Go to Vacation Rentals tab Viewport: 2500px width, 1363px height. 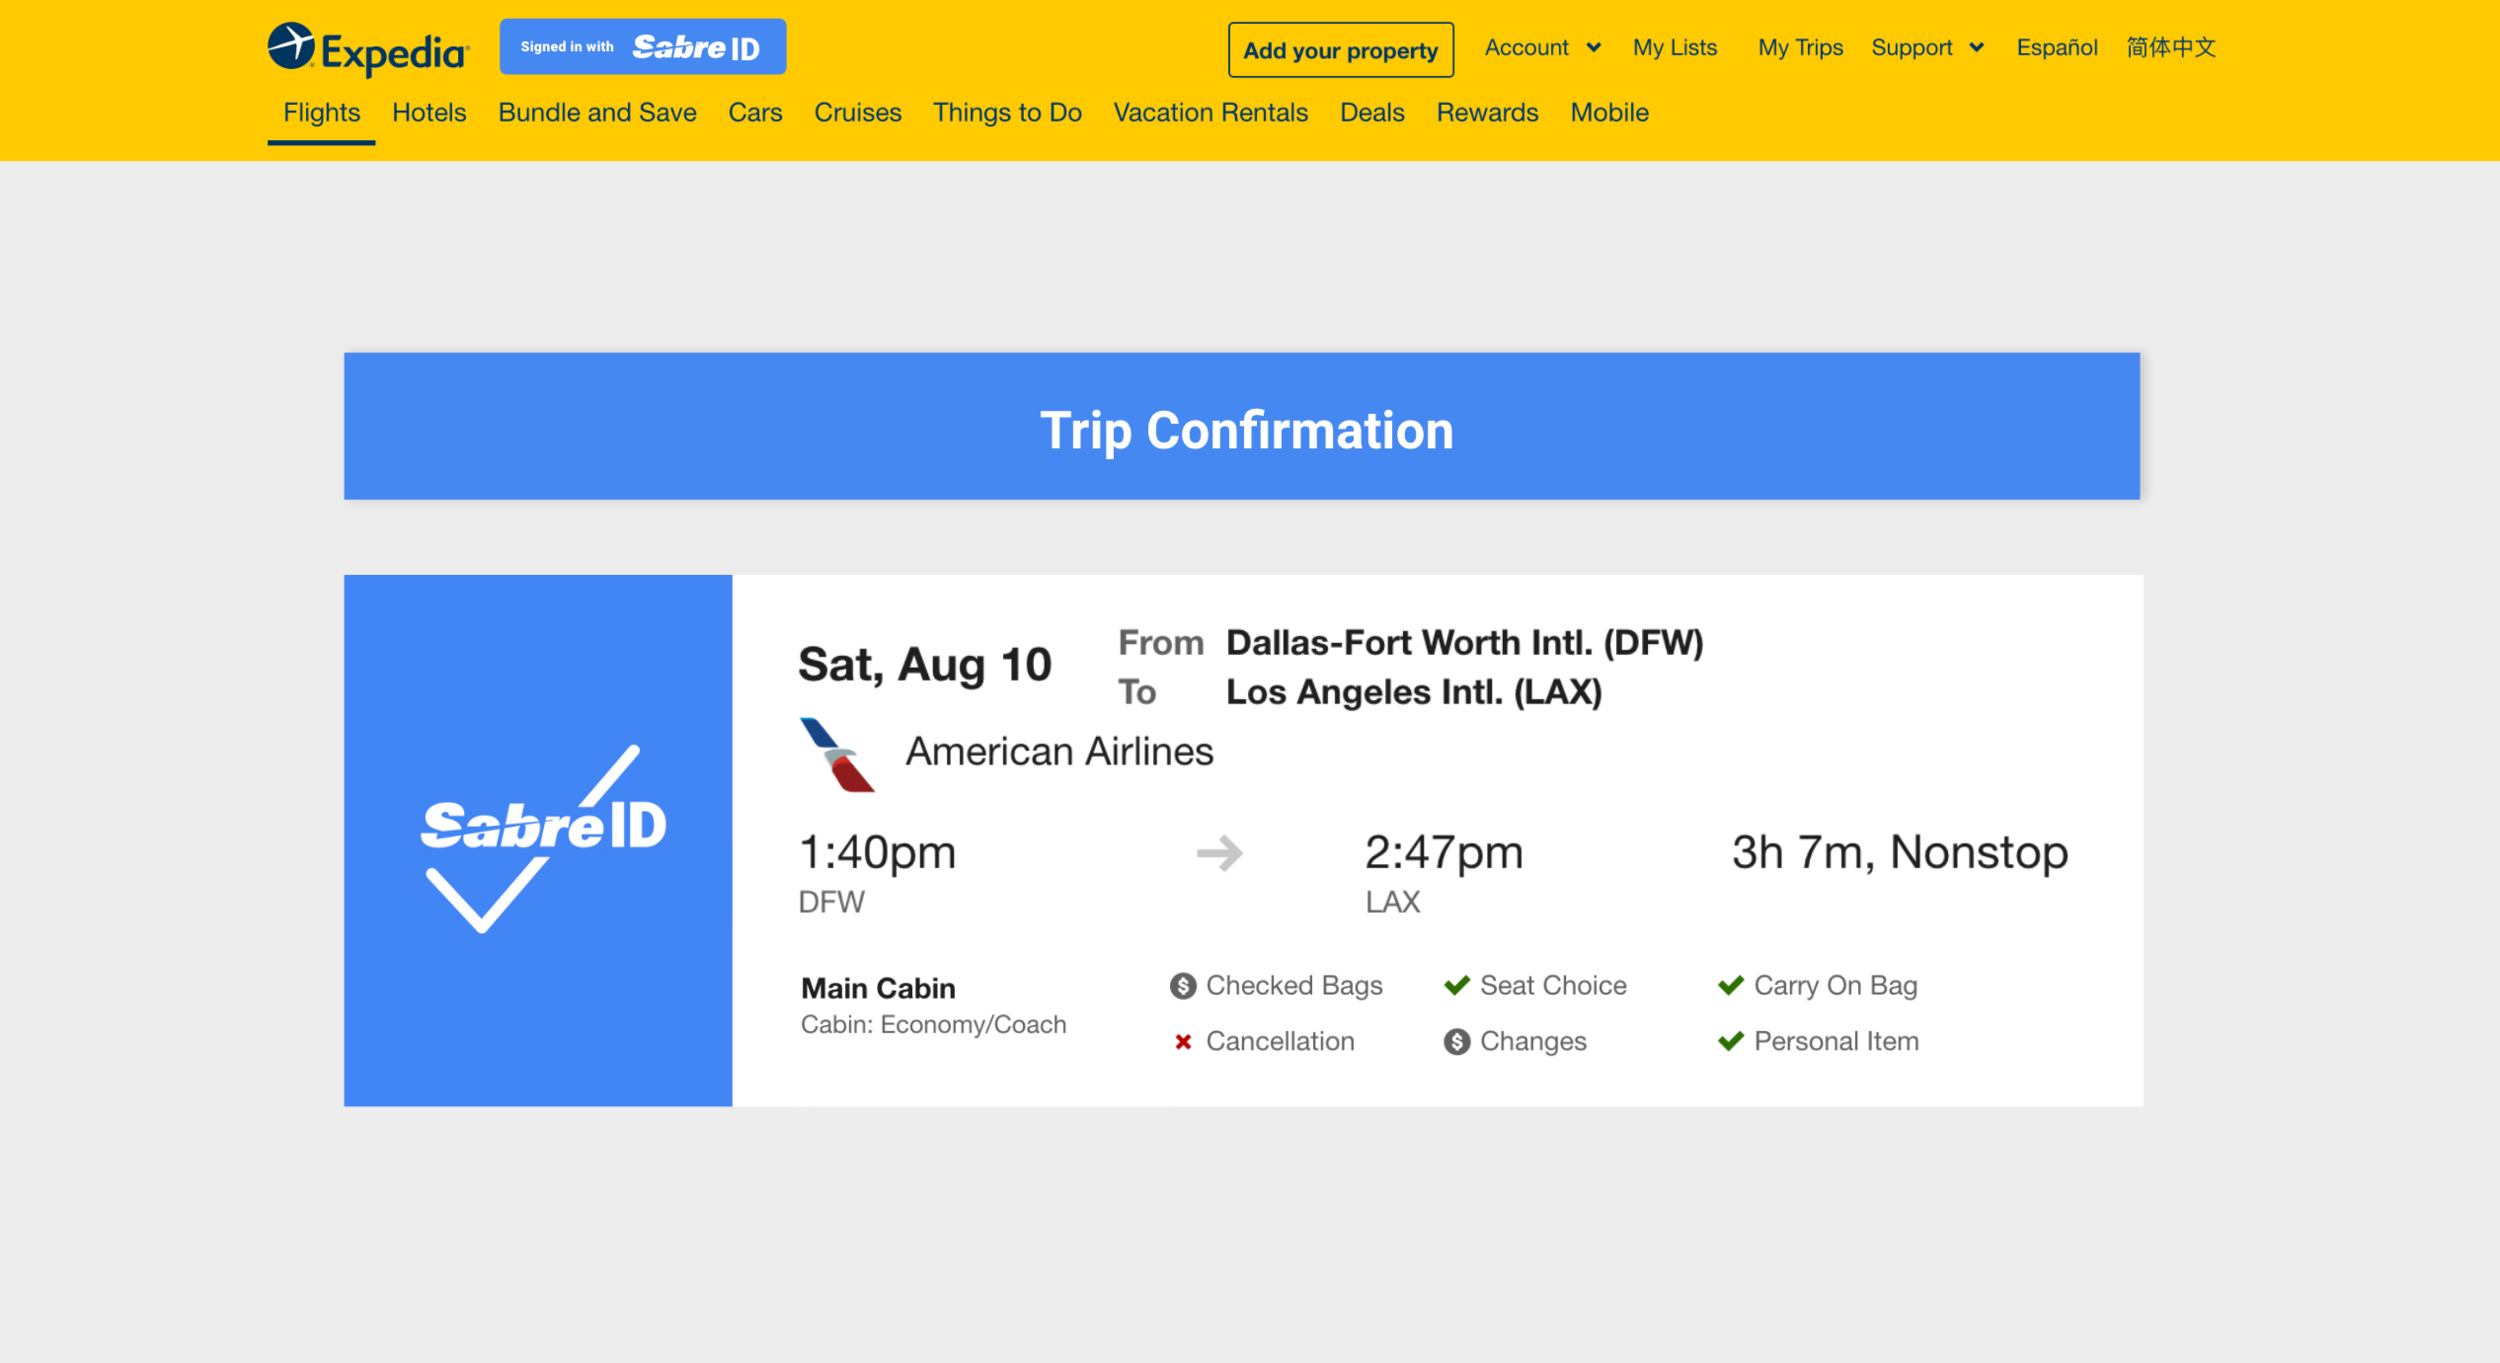tap(1210, 113)
